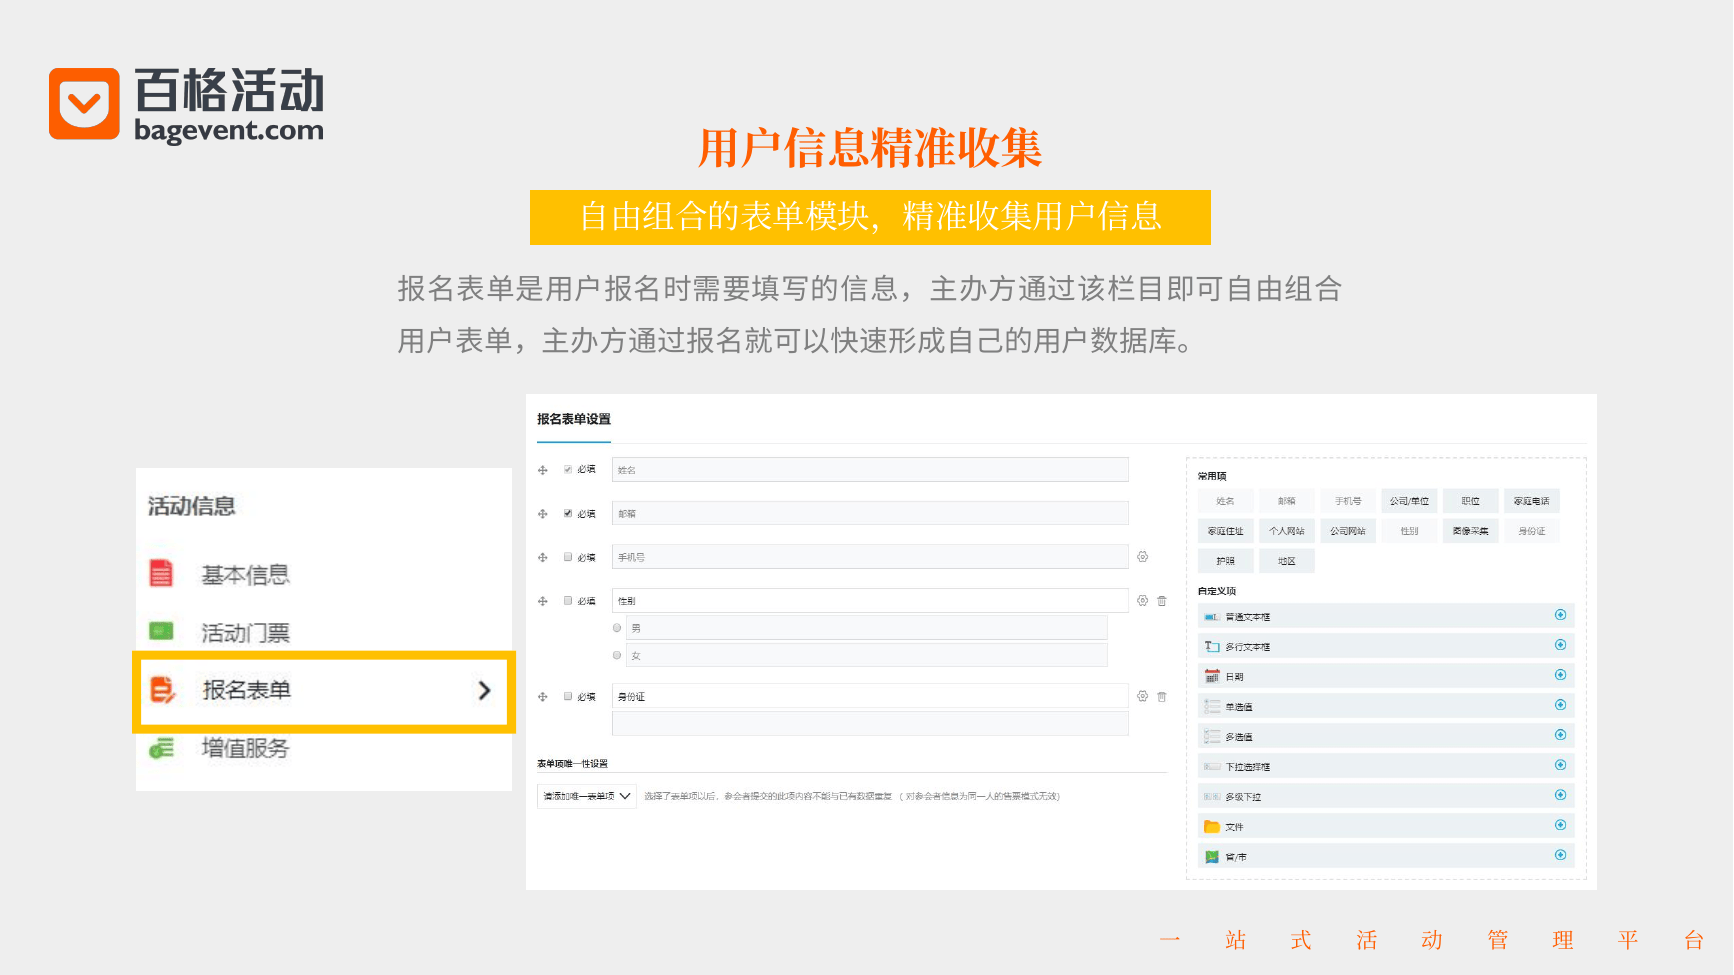Open settings gear for 手机号 field
Viewport: 1734px width, 975px height.
tap(1142, 557)
